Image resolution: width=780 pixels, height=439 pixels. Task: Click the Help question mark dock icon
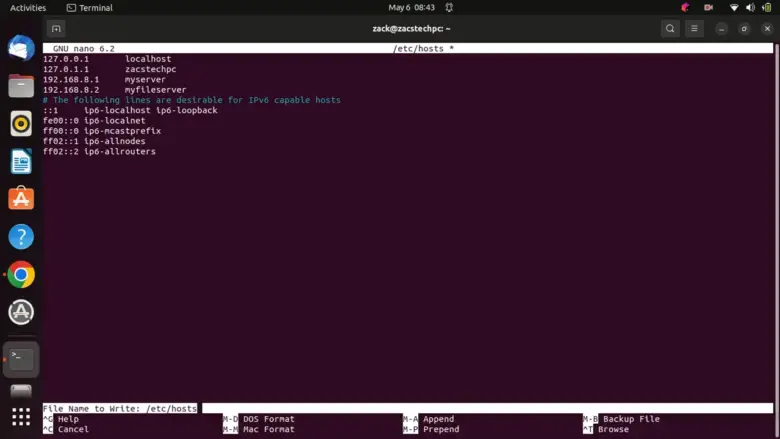(21, 237)
